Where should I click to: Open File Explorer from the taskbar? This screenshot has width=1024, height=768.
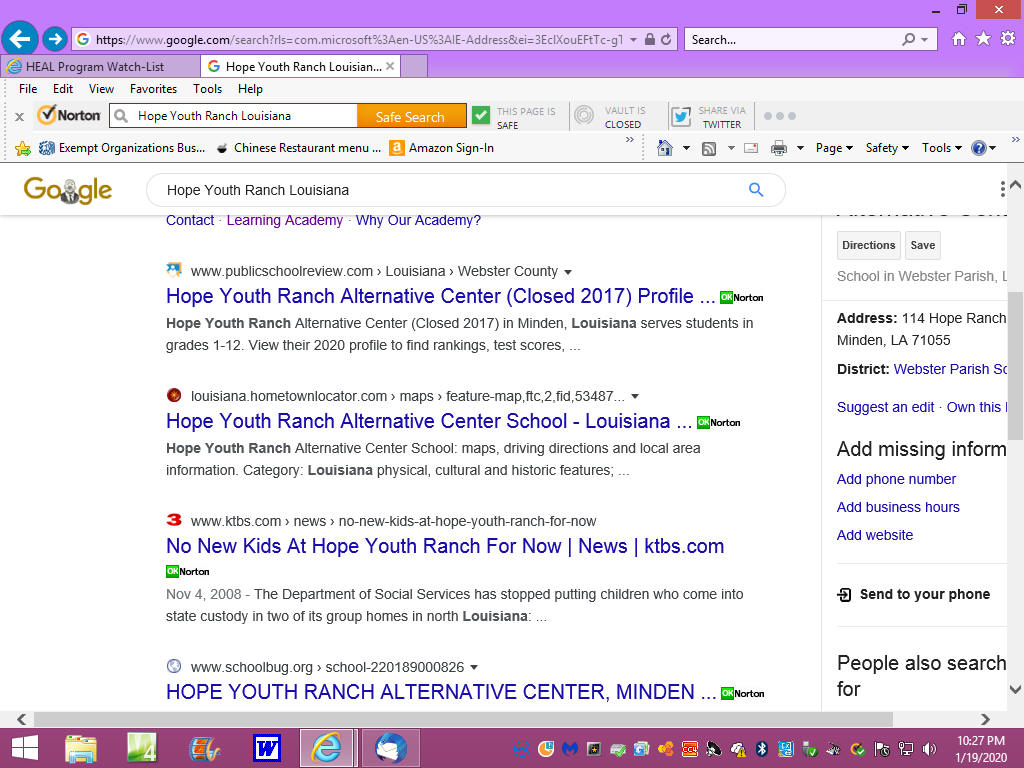coord(81,748)
